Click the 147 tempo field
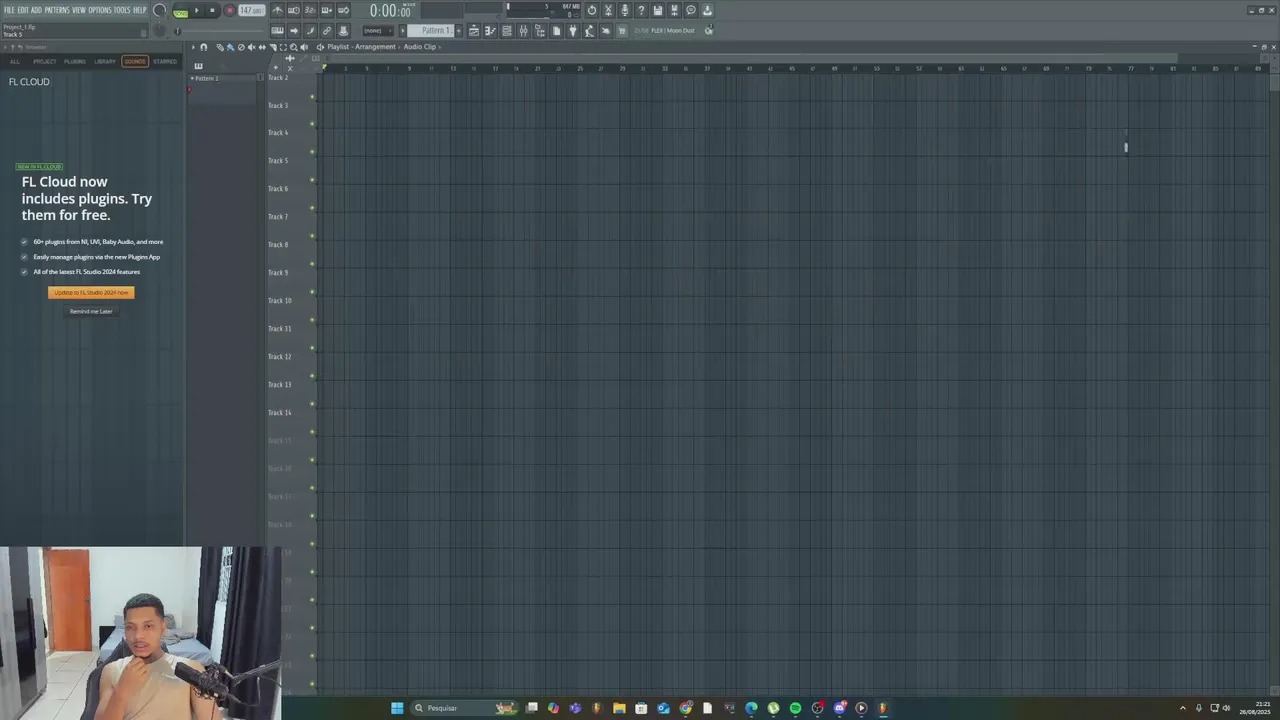This screenshot has width=1280, height=720. pyautogui.click(x=251, y=10)
